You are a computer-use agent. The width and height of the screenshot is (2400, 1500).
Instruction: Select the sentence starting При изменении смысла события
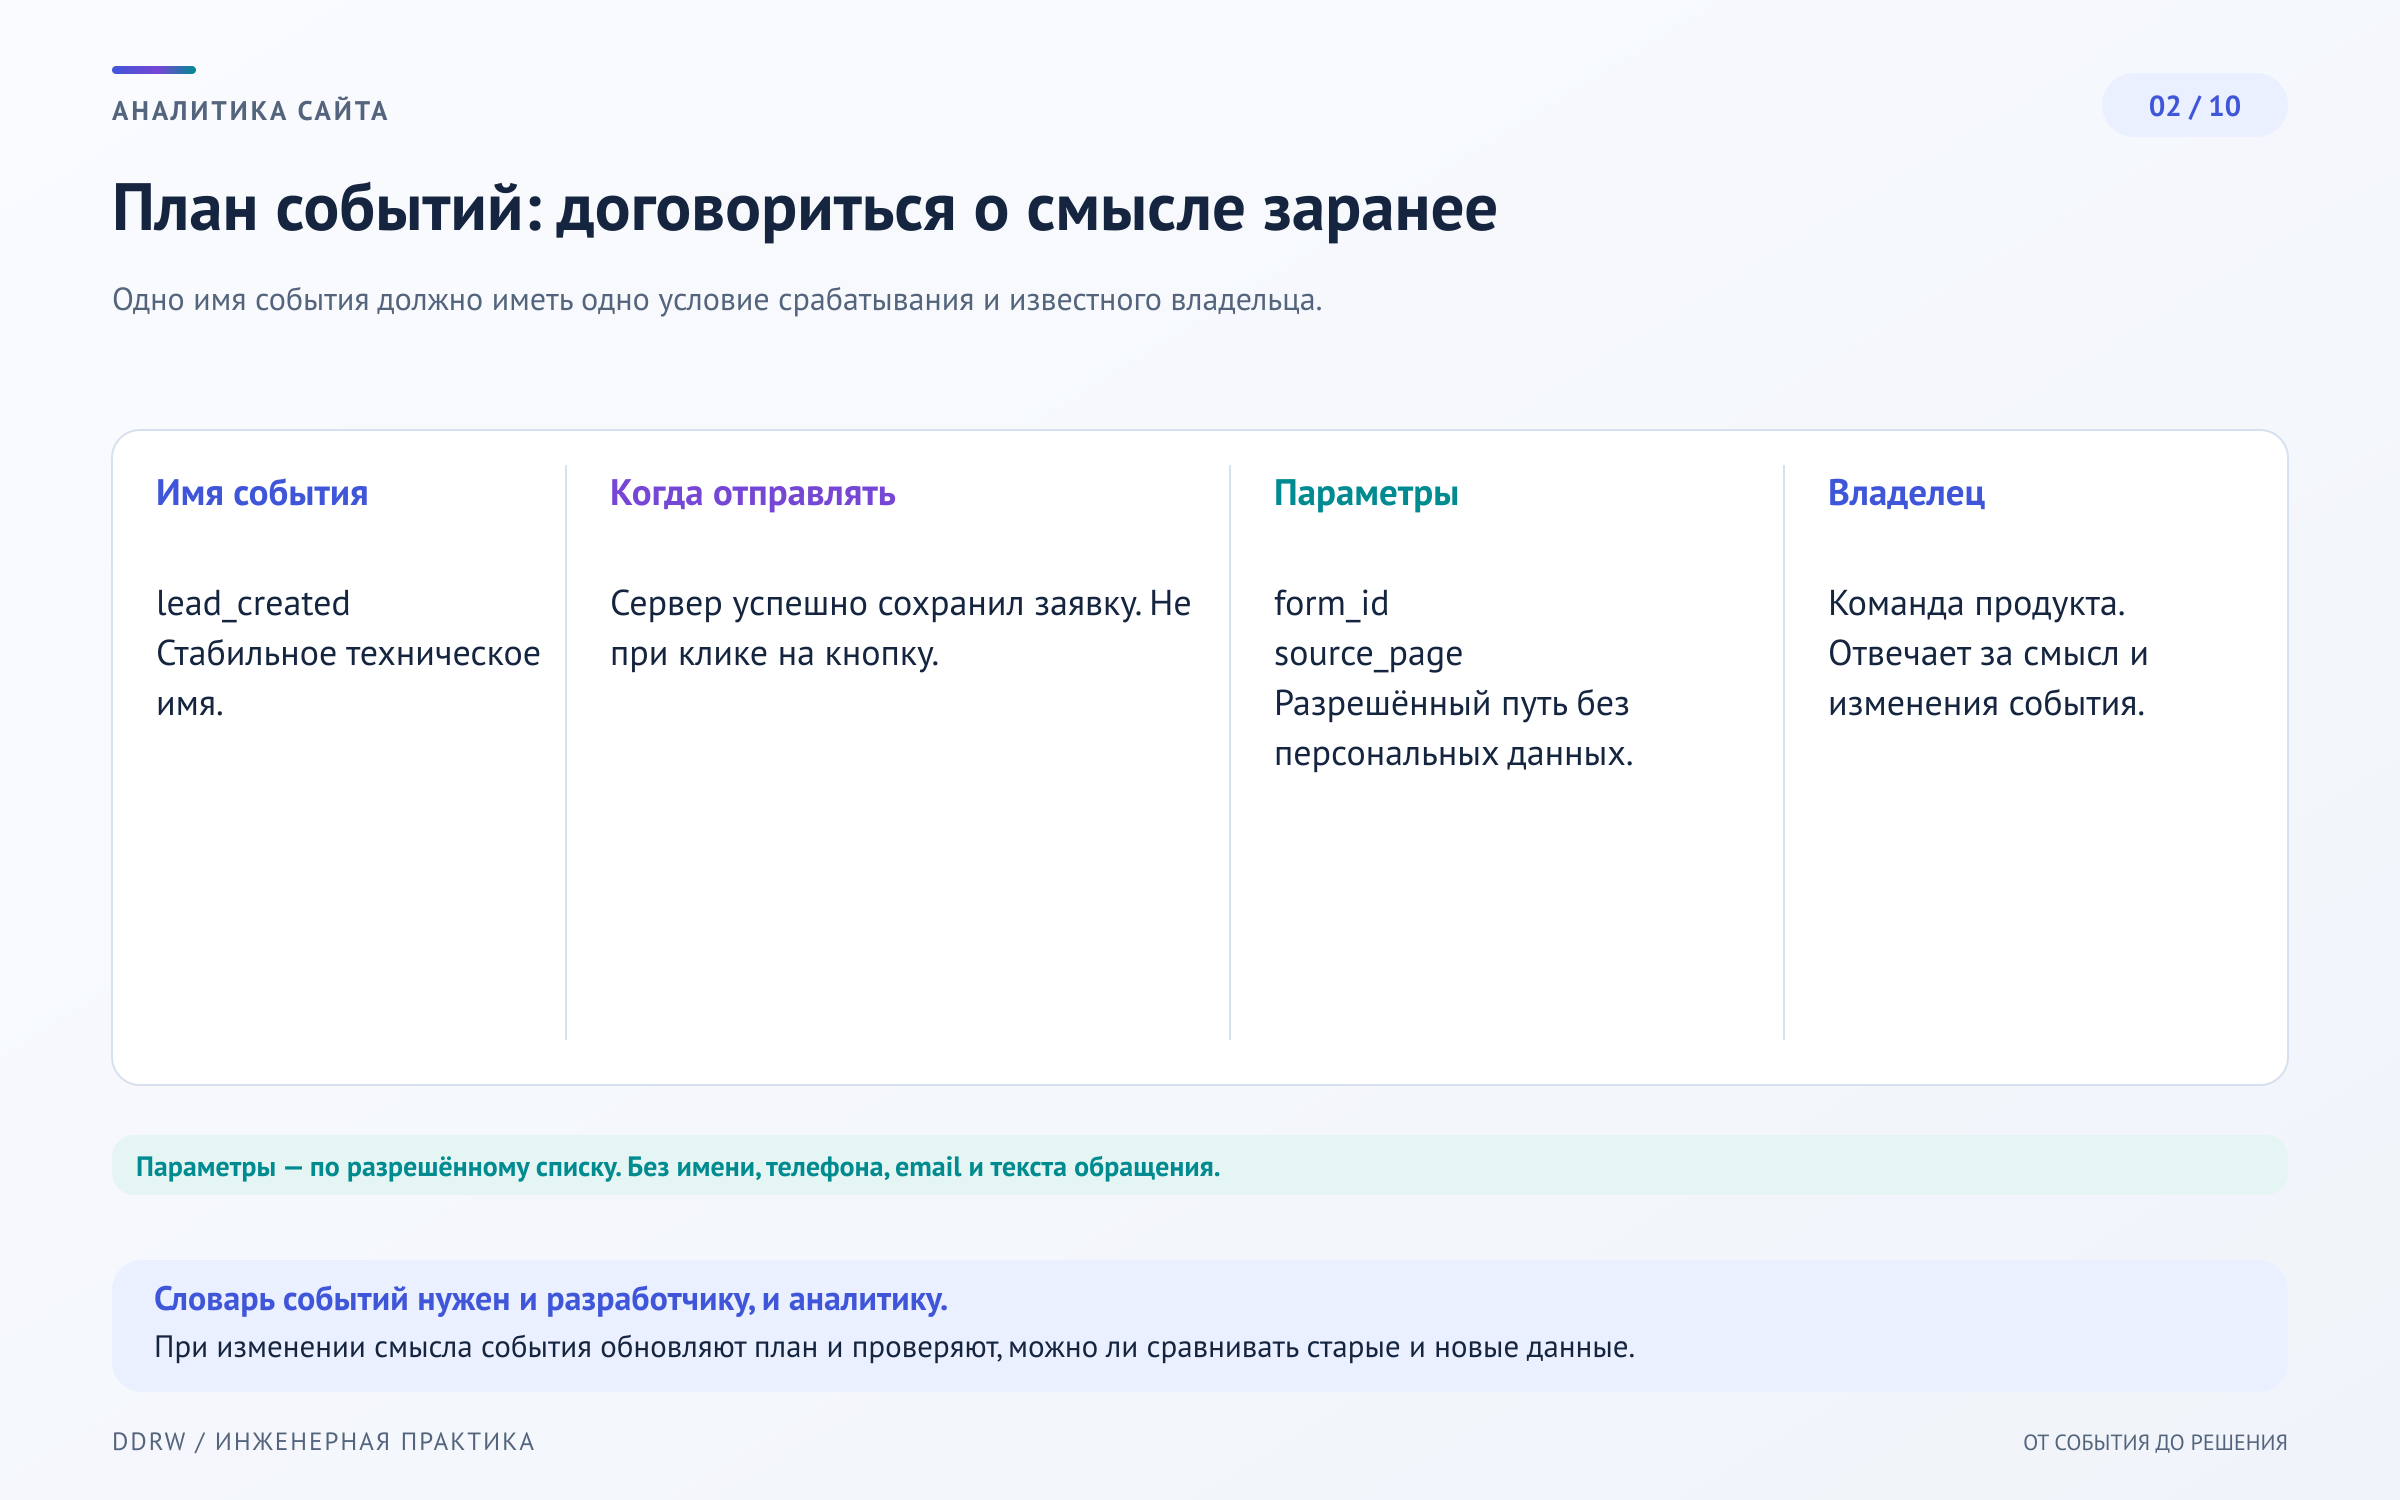(894, 1348)
